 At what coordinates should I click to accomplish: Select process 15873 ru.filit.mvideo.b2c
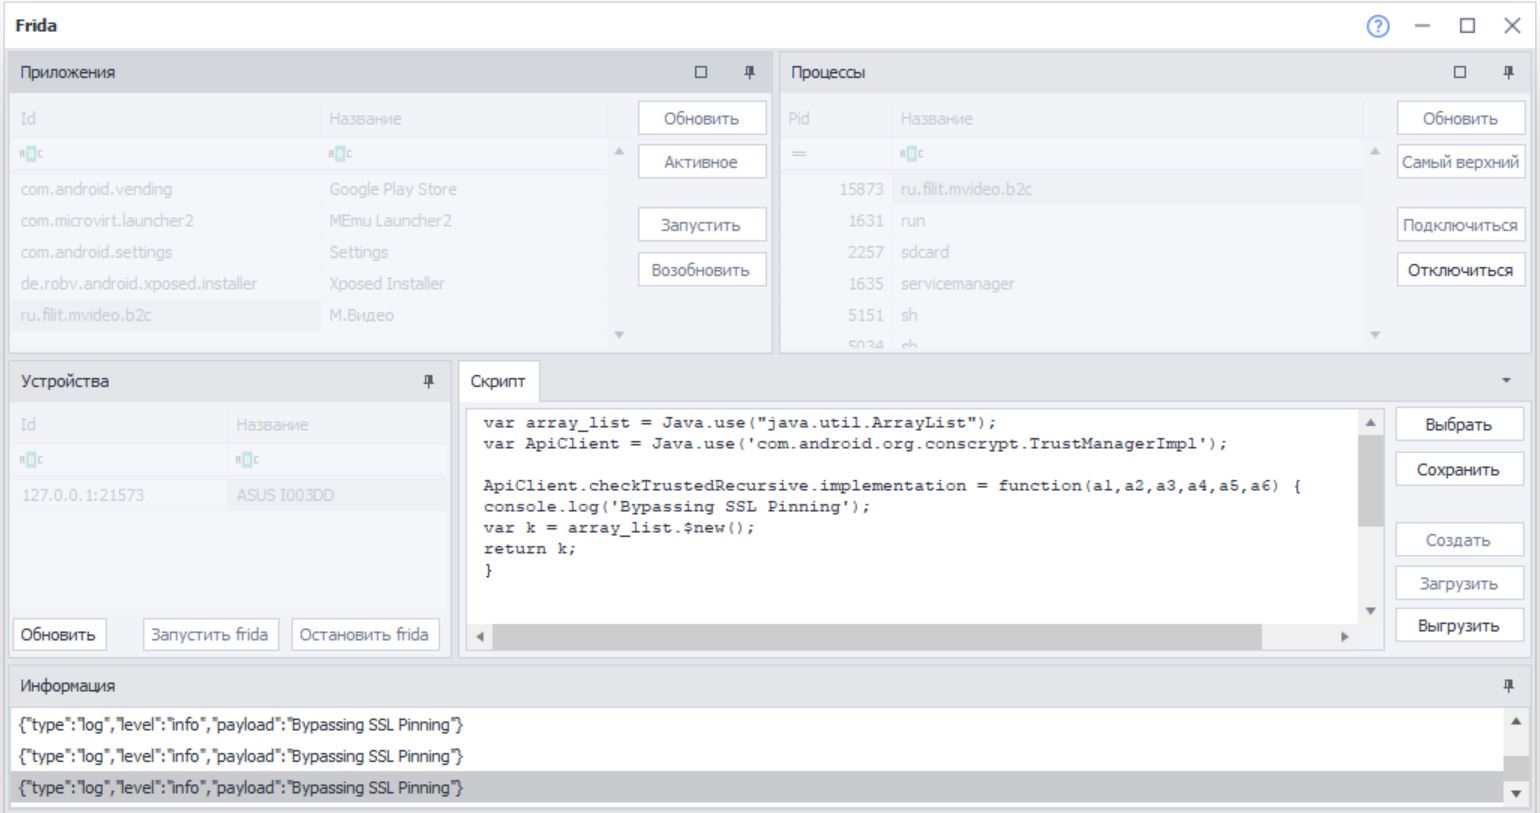coord(1072,189)
